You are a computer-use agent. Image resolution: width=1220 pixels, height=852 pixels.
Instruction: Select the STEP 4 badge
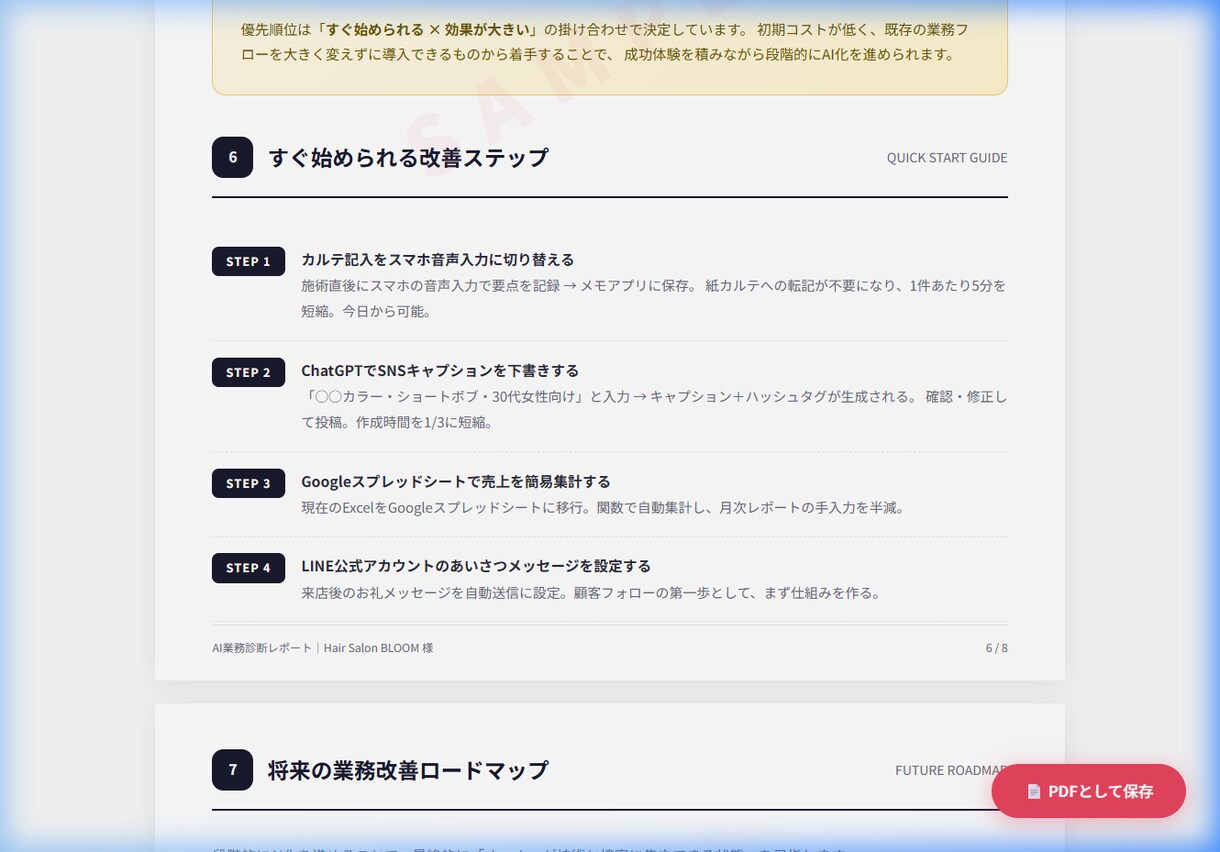(x=248, y=568)
